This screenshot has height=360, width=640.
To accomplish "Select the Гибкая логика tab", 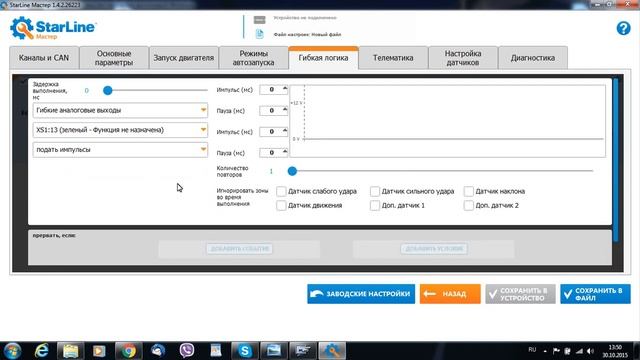I will pyautogui.click(x=323, y=58).
